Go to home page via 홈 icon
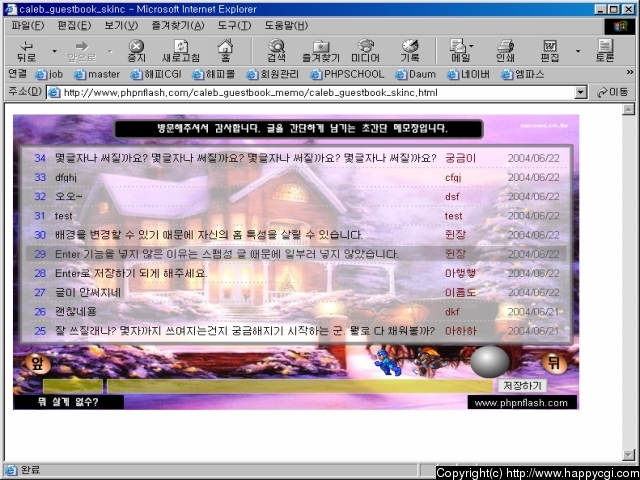This screenshot has height=480, width=640. (x=225, y=51)
